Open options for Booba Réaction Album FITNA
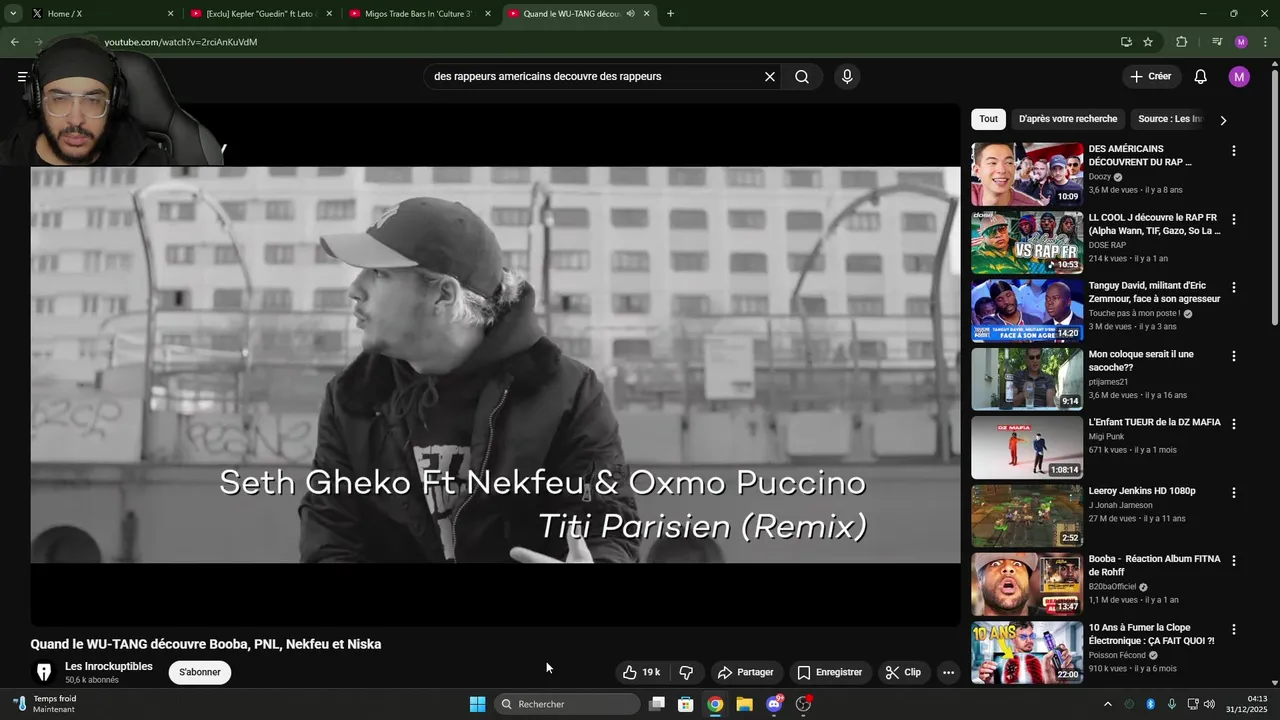1280x720 pixels. [1233, 561]
